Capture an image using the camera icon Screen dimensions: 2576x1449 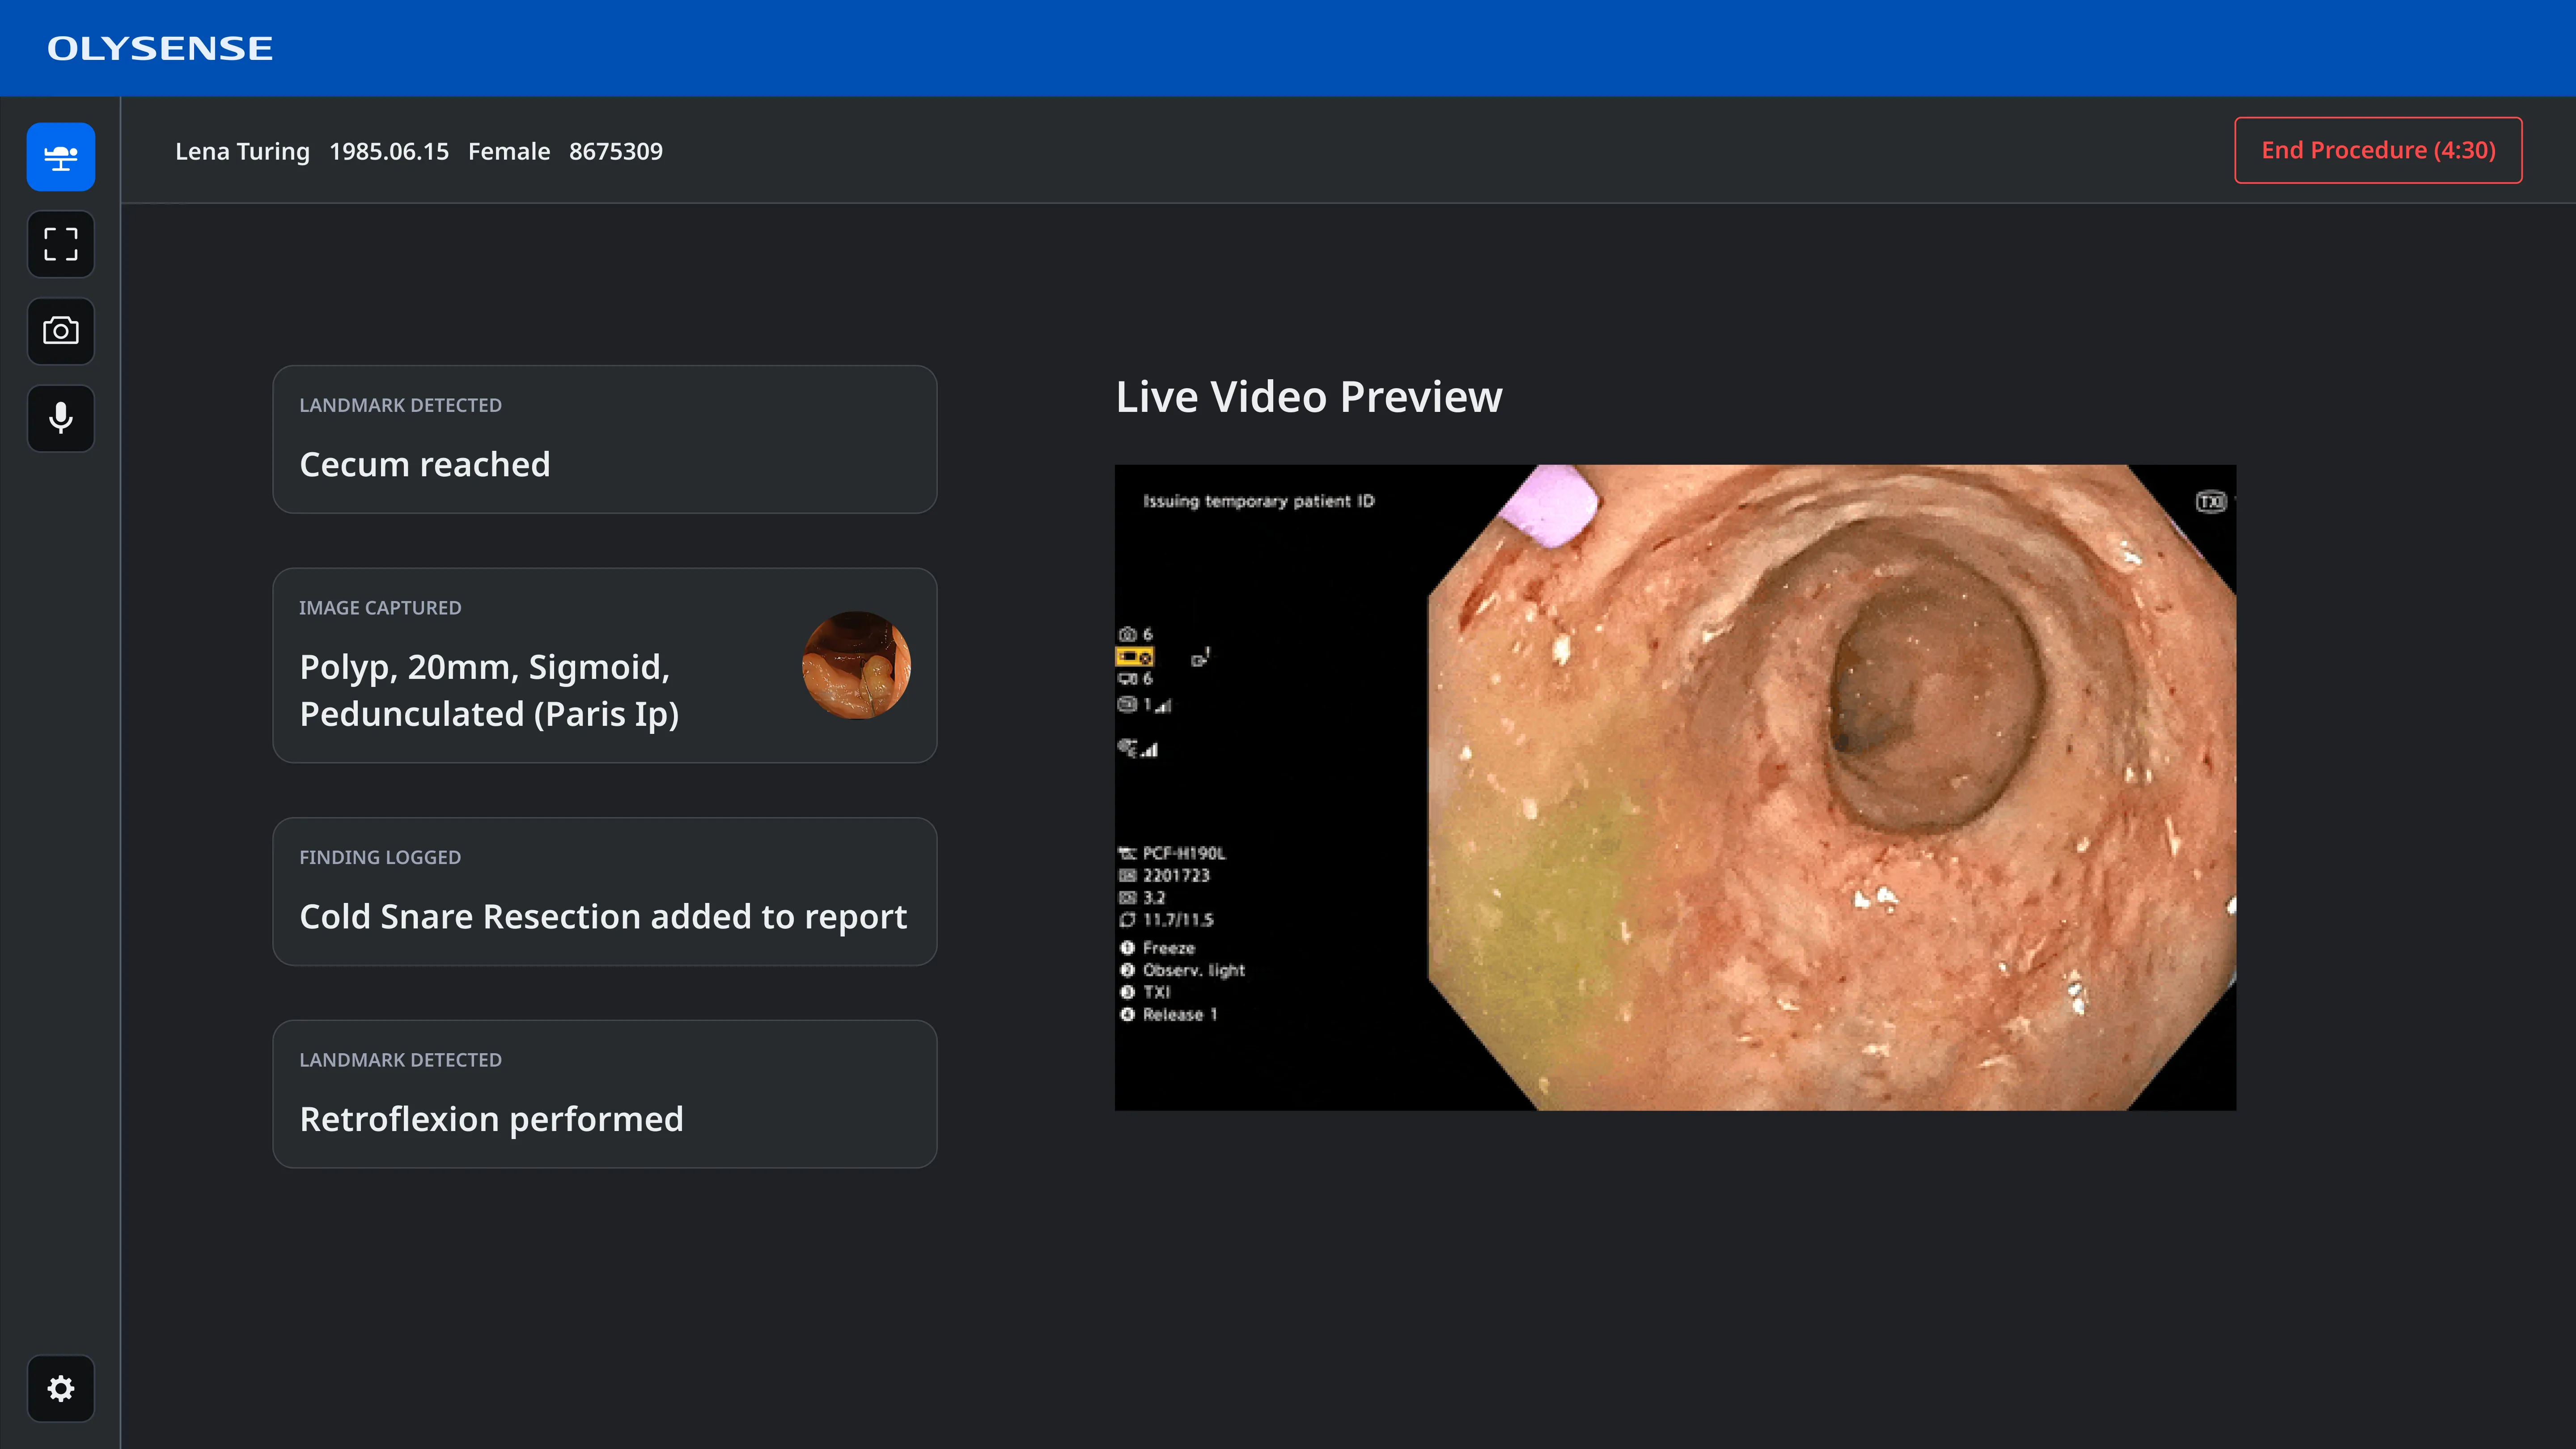60,331
